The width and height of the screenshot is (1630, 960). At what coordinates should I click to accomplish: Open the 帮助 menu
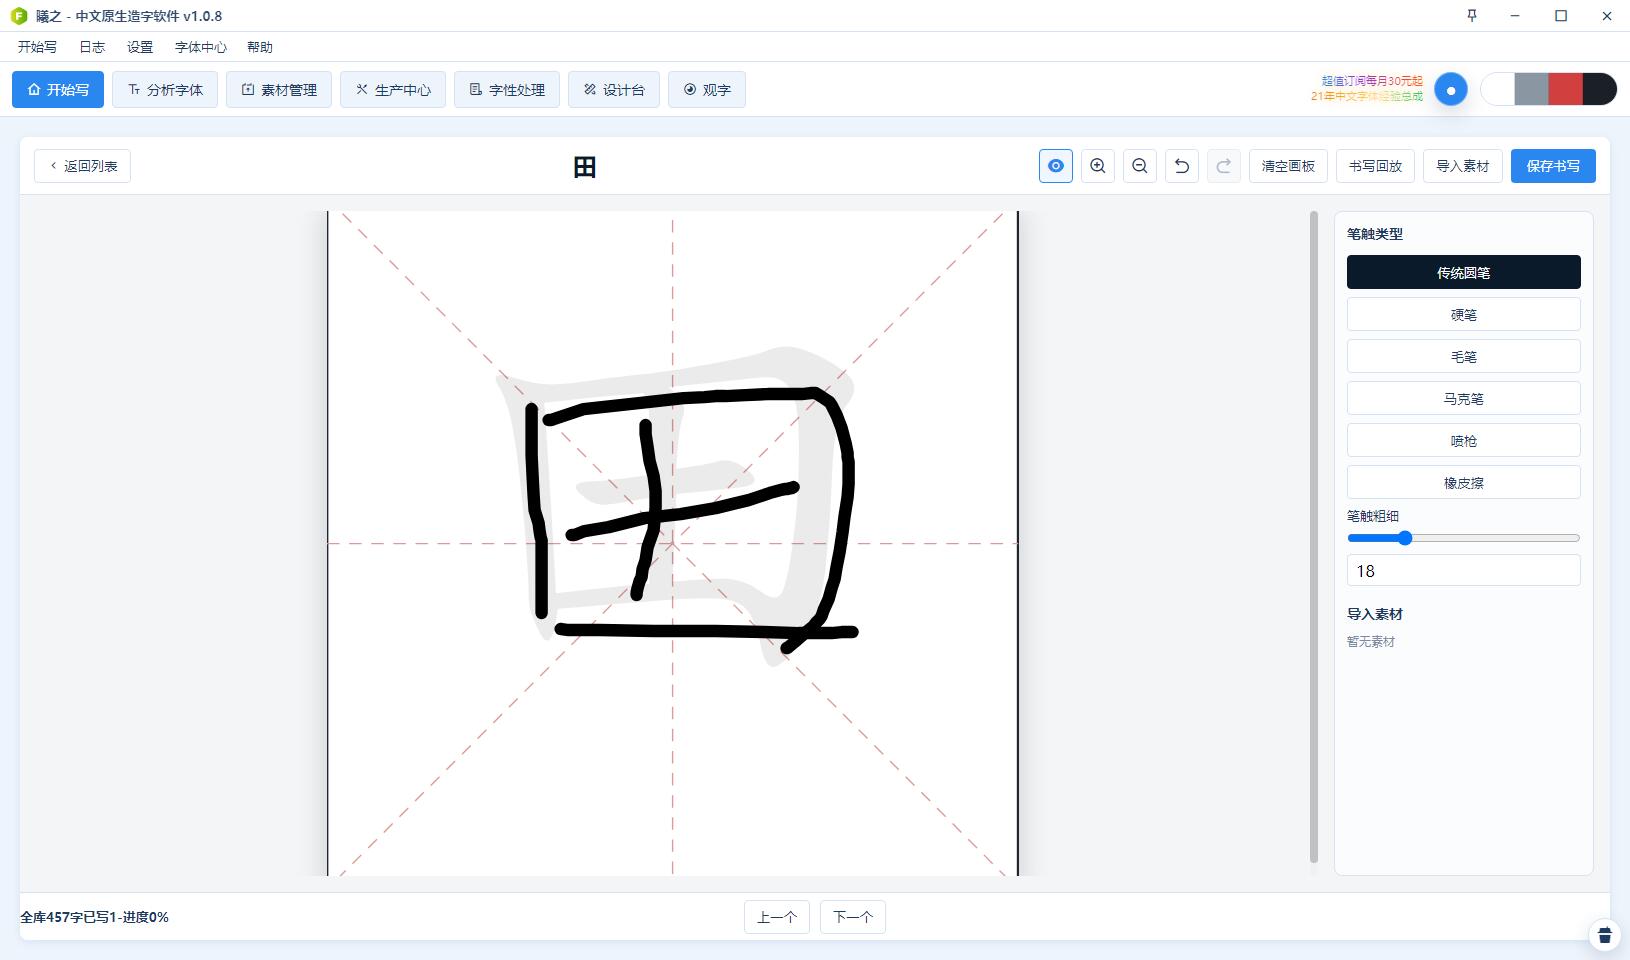[260, 47]
